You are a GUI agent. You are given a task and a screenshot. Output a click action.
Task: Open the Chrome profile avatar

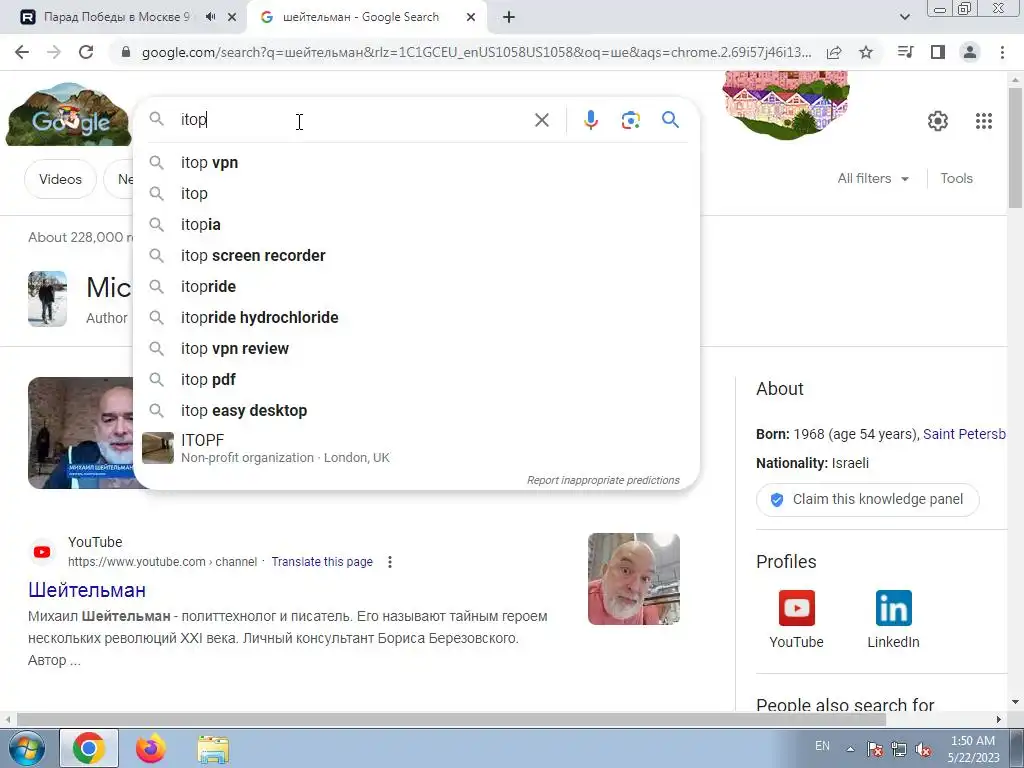point(970,52)
